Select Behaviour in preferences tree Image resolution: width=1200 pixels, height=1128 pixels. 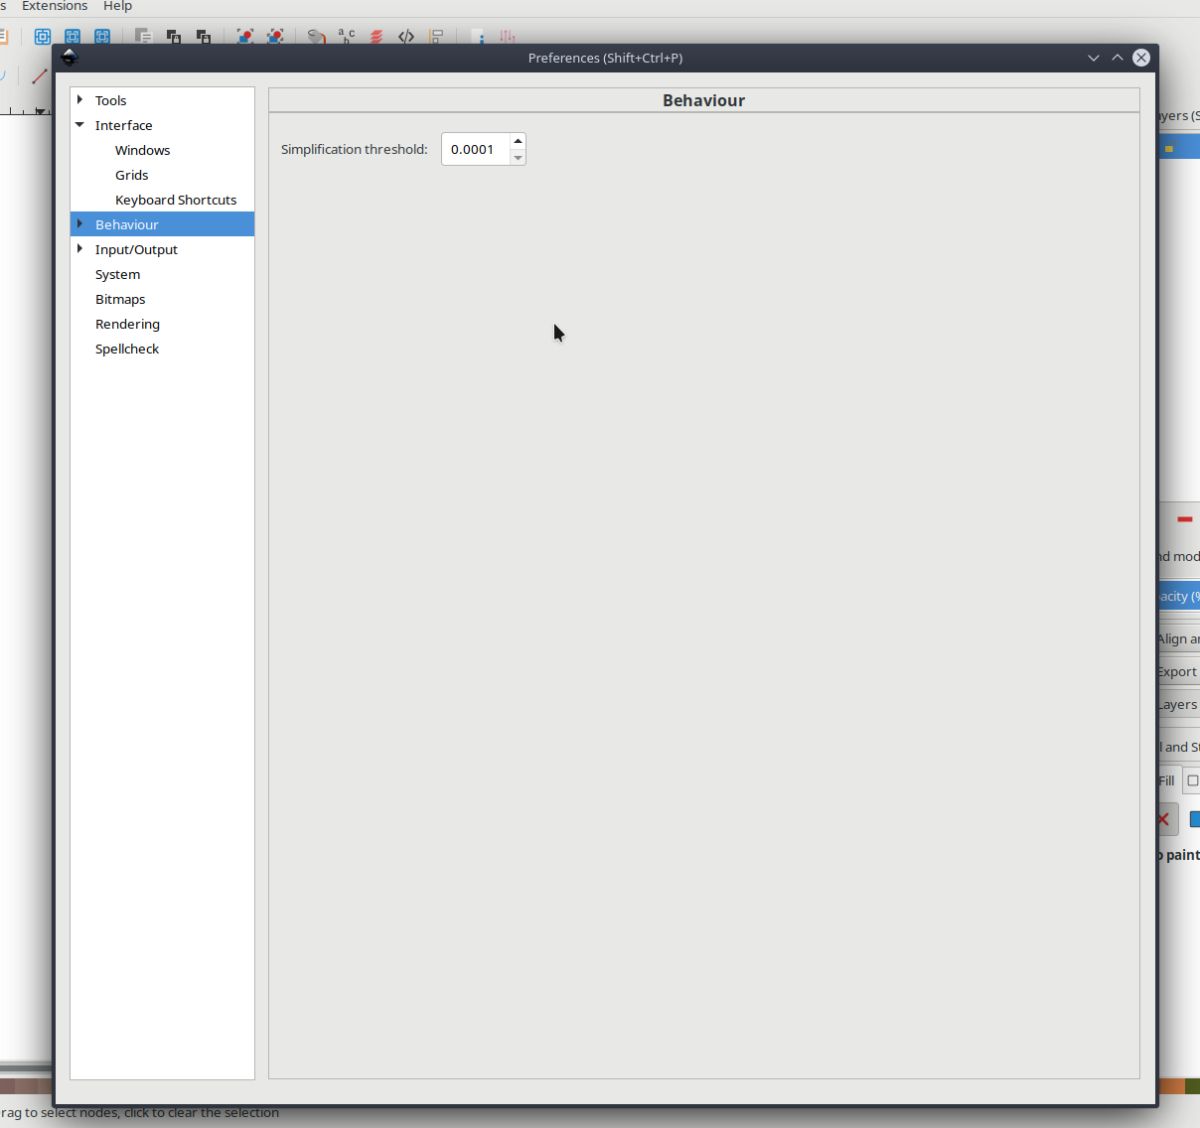coord(127,224)
